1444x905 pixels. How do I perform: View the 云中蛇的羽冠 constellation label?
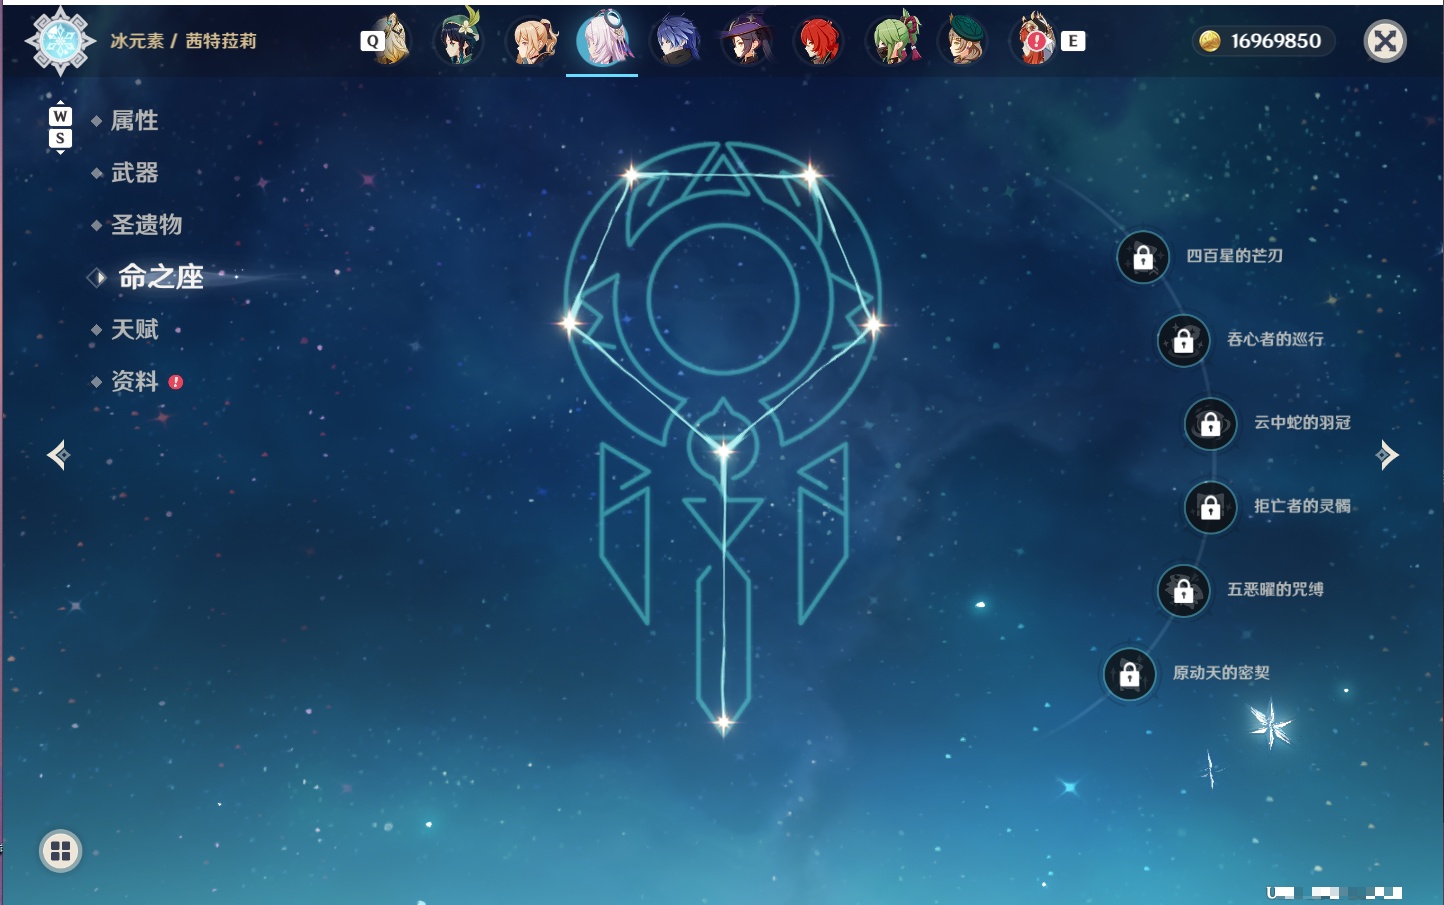pos(1302,422)
